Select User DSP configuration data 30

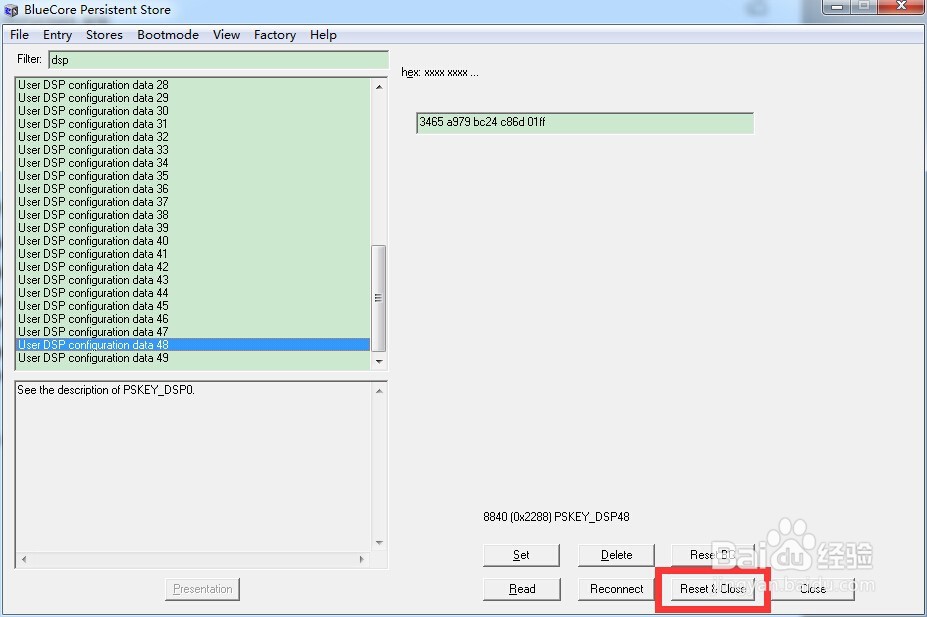193,111
